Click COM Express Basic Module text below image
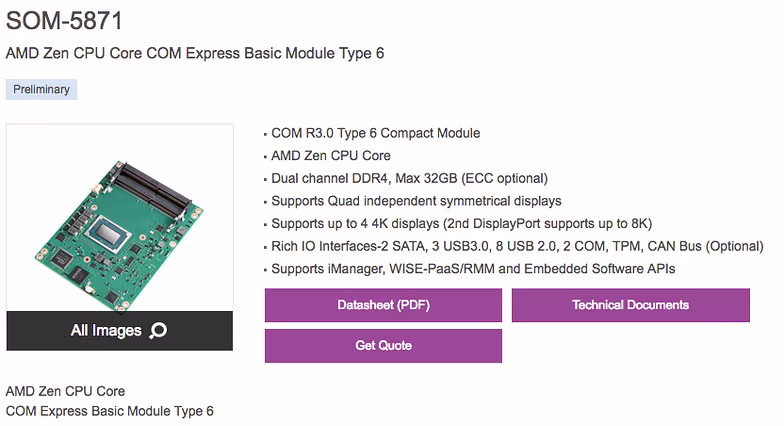 (110, 411)
